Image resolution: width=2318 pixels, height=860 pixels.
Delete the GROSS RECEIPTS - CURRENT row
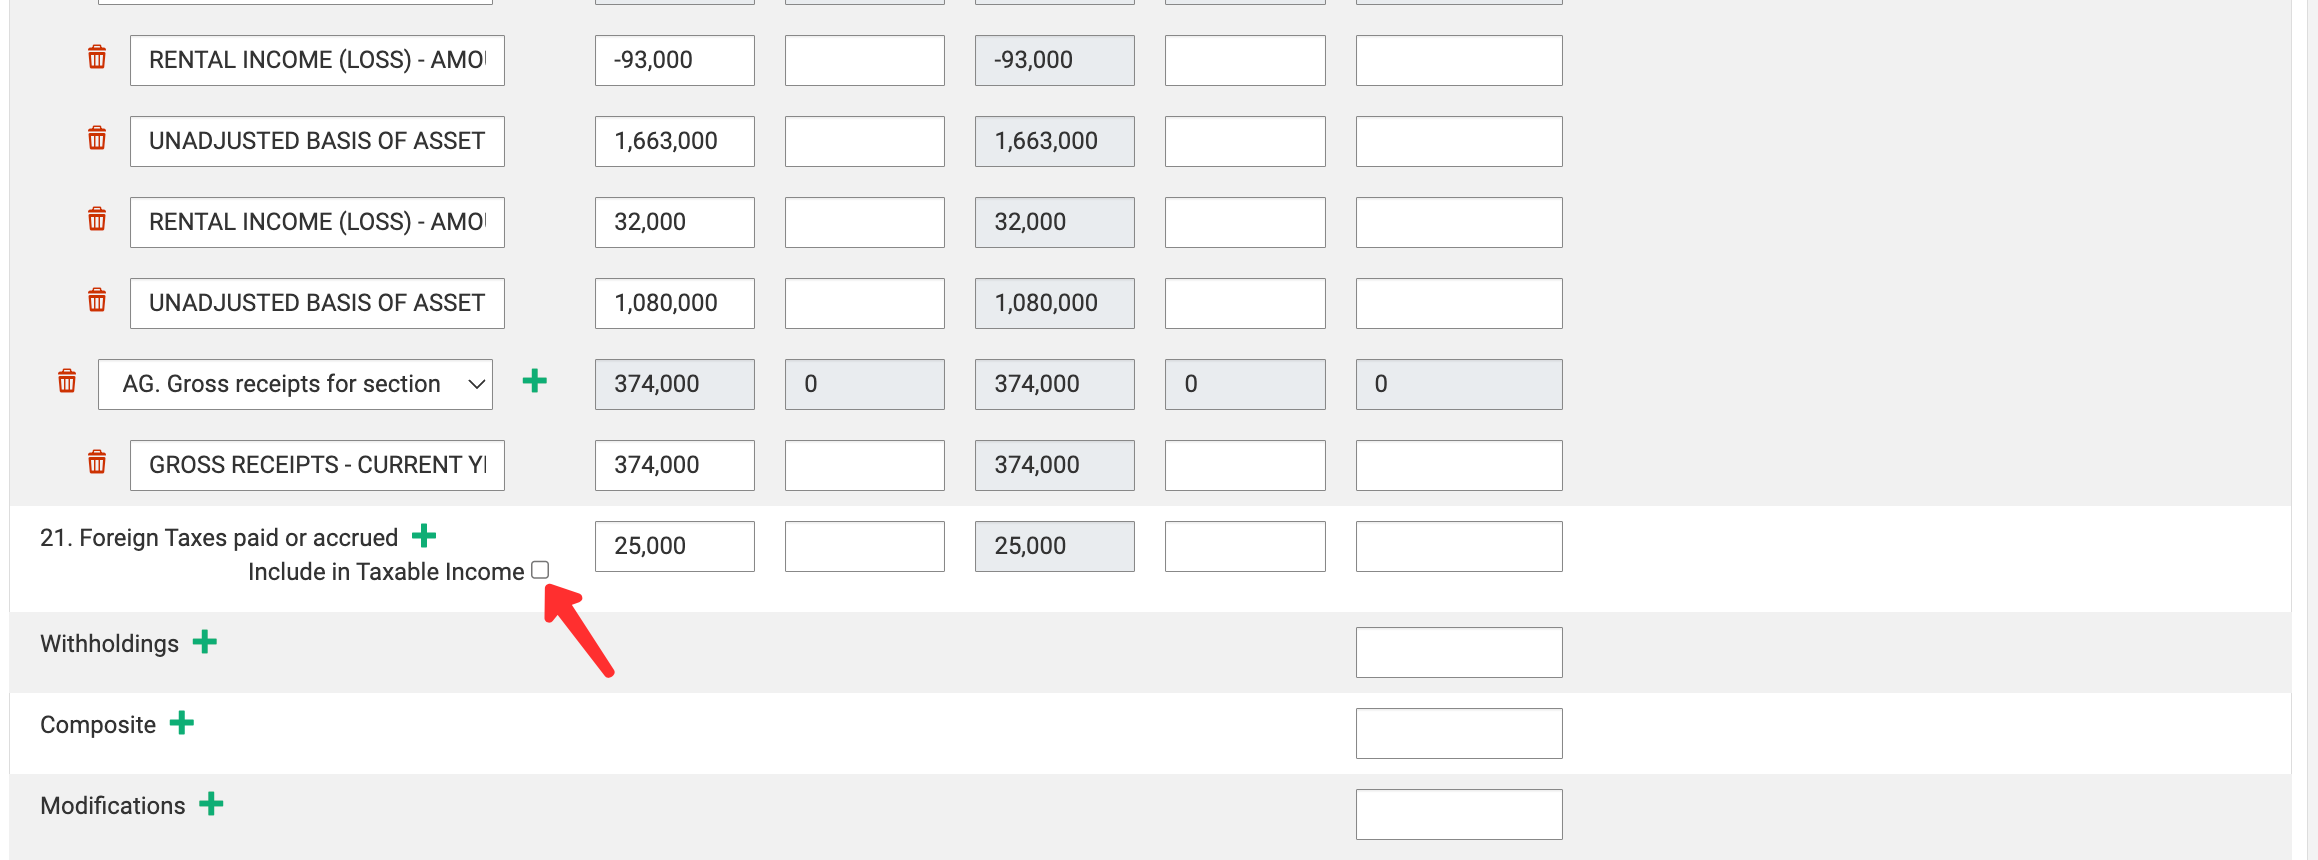97,463
